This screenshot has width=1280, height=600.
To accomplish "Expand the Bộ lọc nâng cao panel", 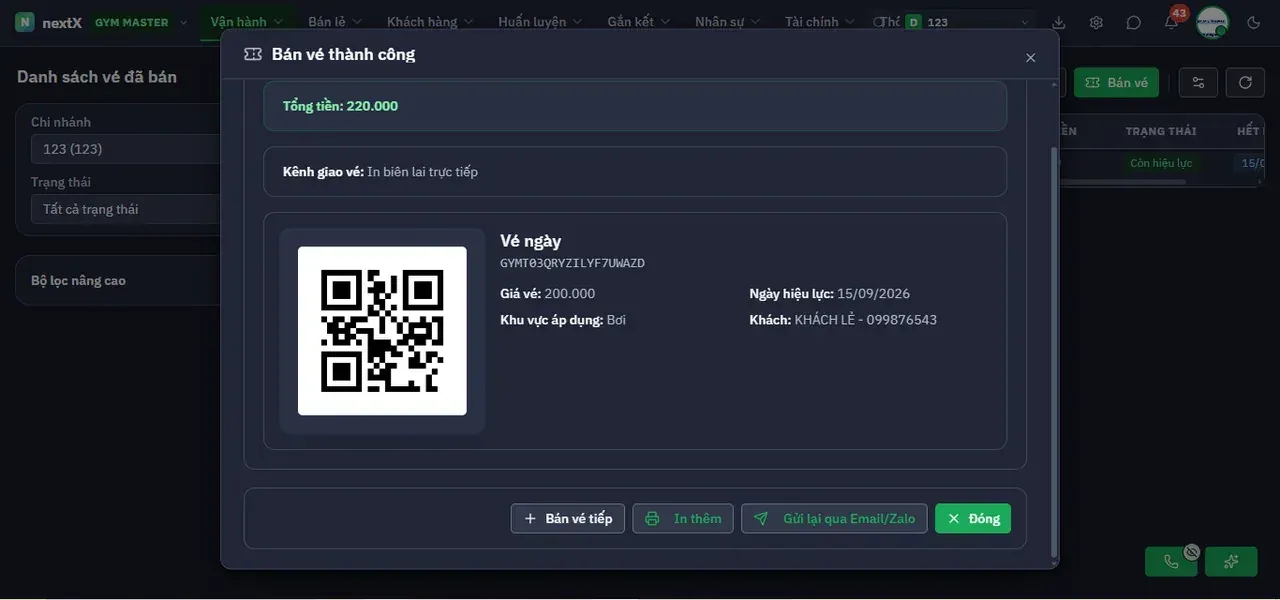I will coord(119,280).
